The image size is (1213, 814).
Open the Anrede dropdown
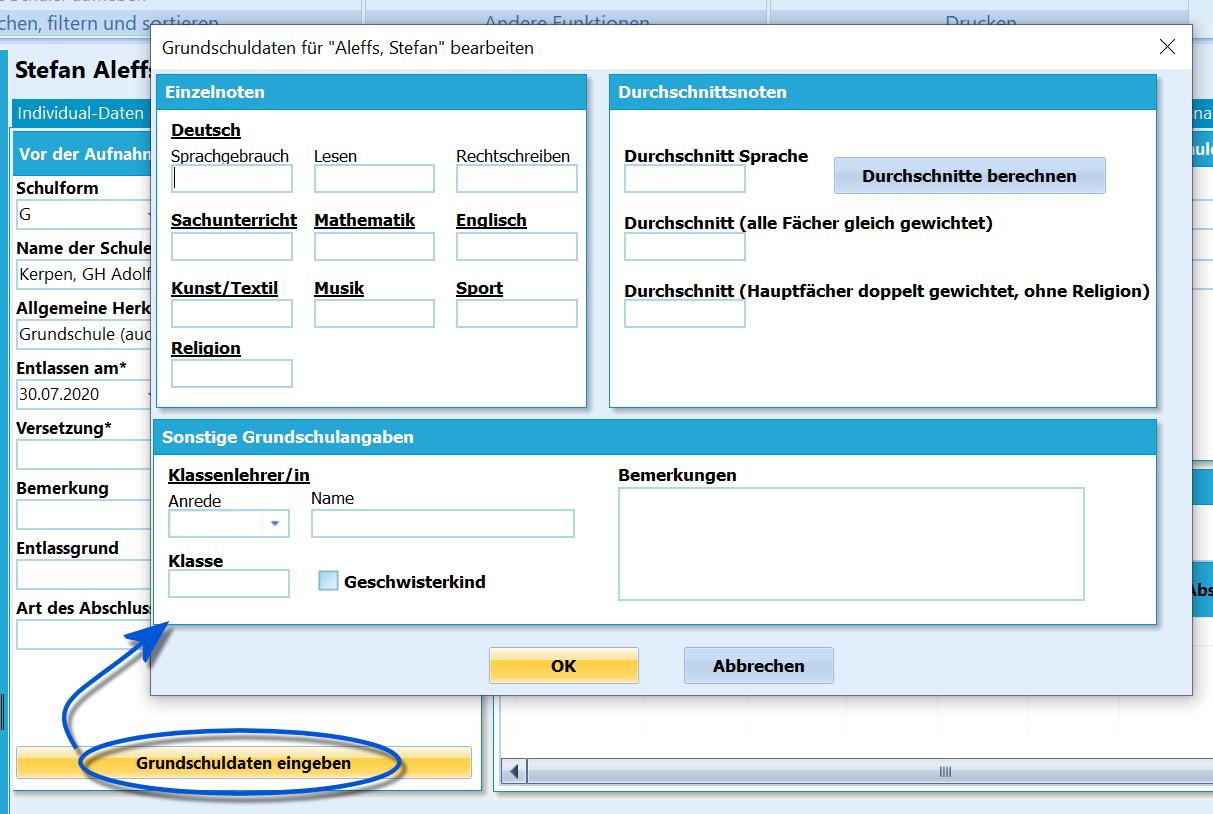[x=275, y=524]
